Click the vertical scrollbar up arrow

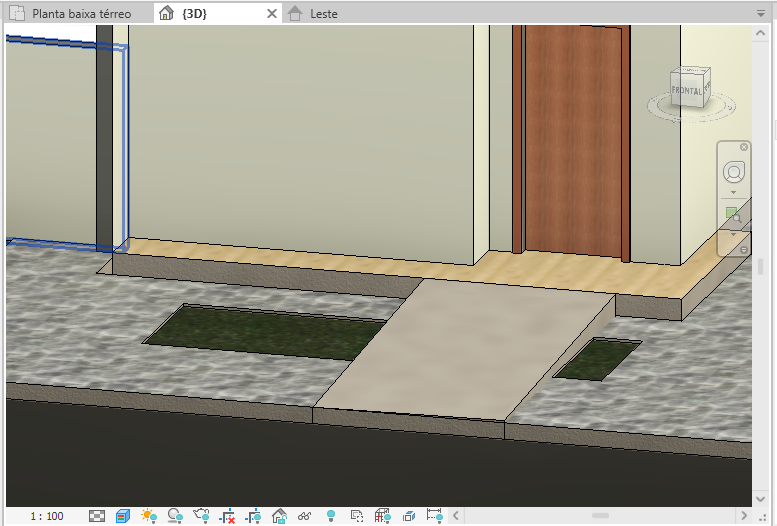click(761, 33)
